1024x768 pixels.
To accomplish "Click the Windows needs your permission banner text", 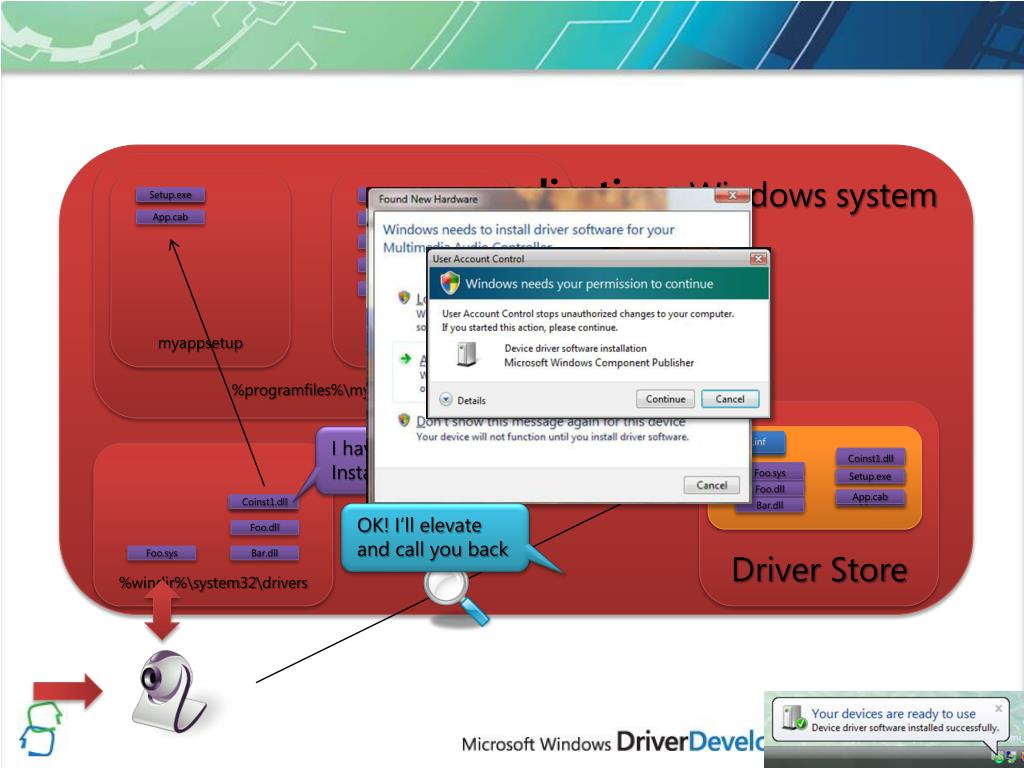I will (x=589, y=283).
